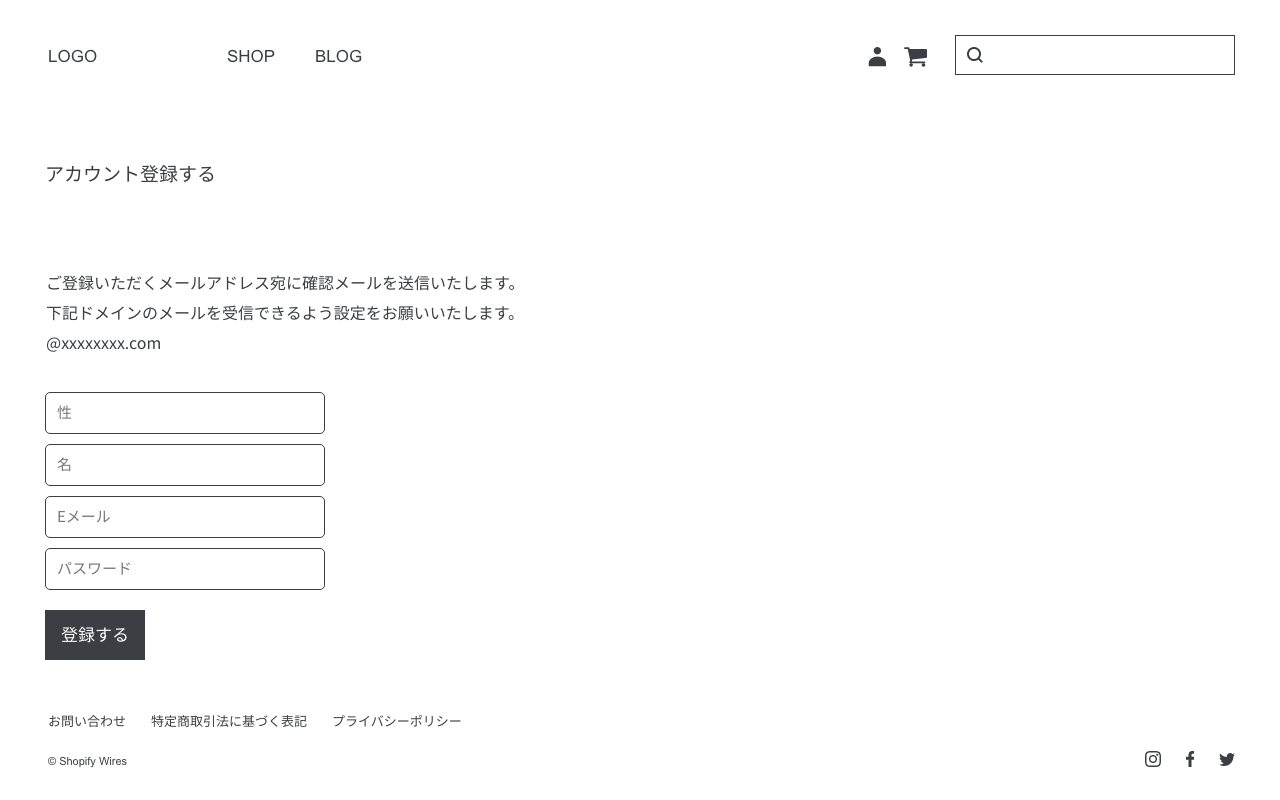Go to SHOP in navigation
1280x800 pixels.
[x=251, y=56]
